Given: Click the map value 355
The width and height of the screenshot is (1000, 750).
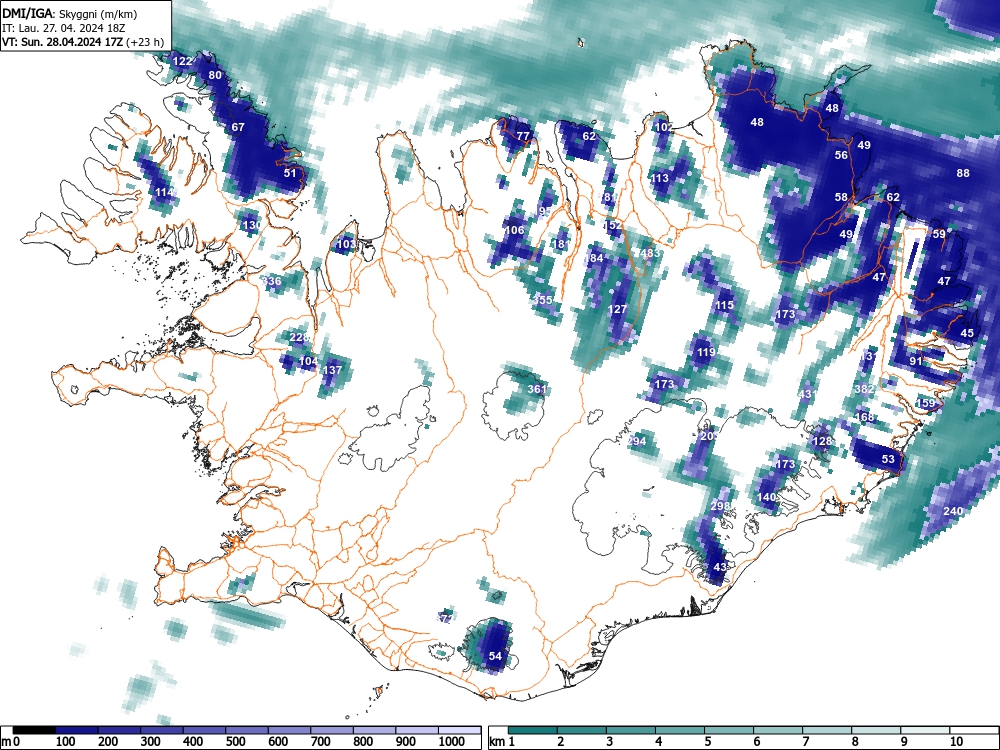Looking at the screenshot, I should coord(543,300).
